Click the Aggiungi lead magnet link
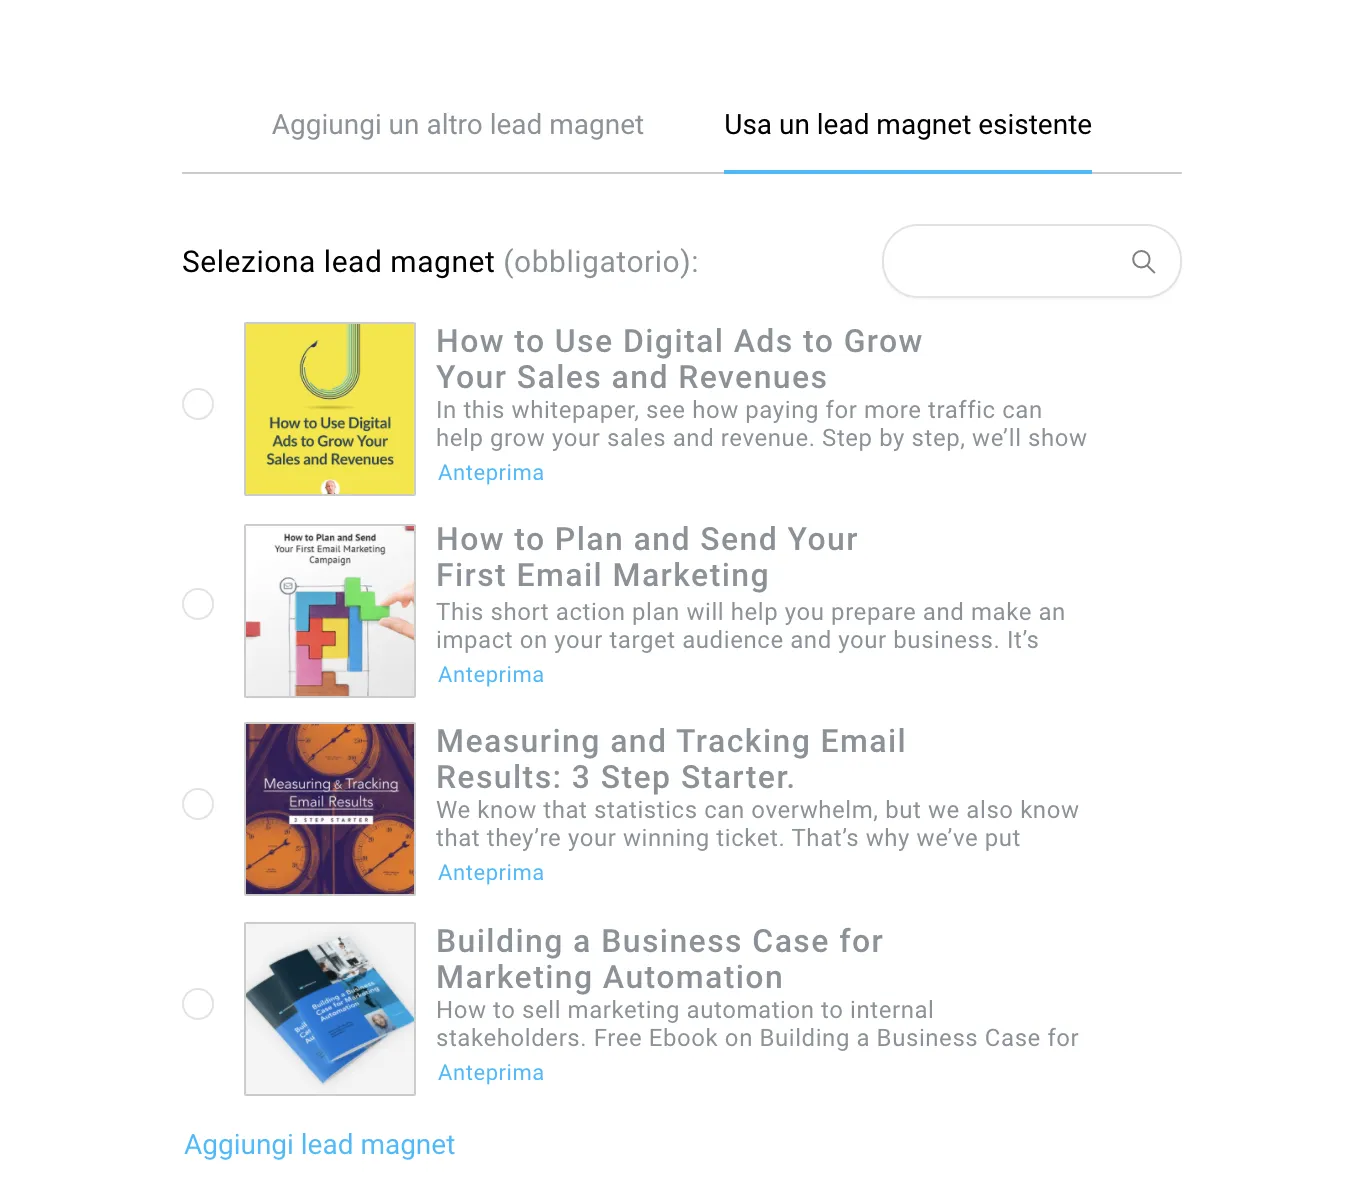 point(320,1145)
